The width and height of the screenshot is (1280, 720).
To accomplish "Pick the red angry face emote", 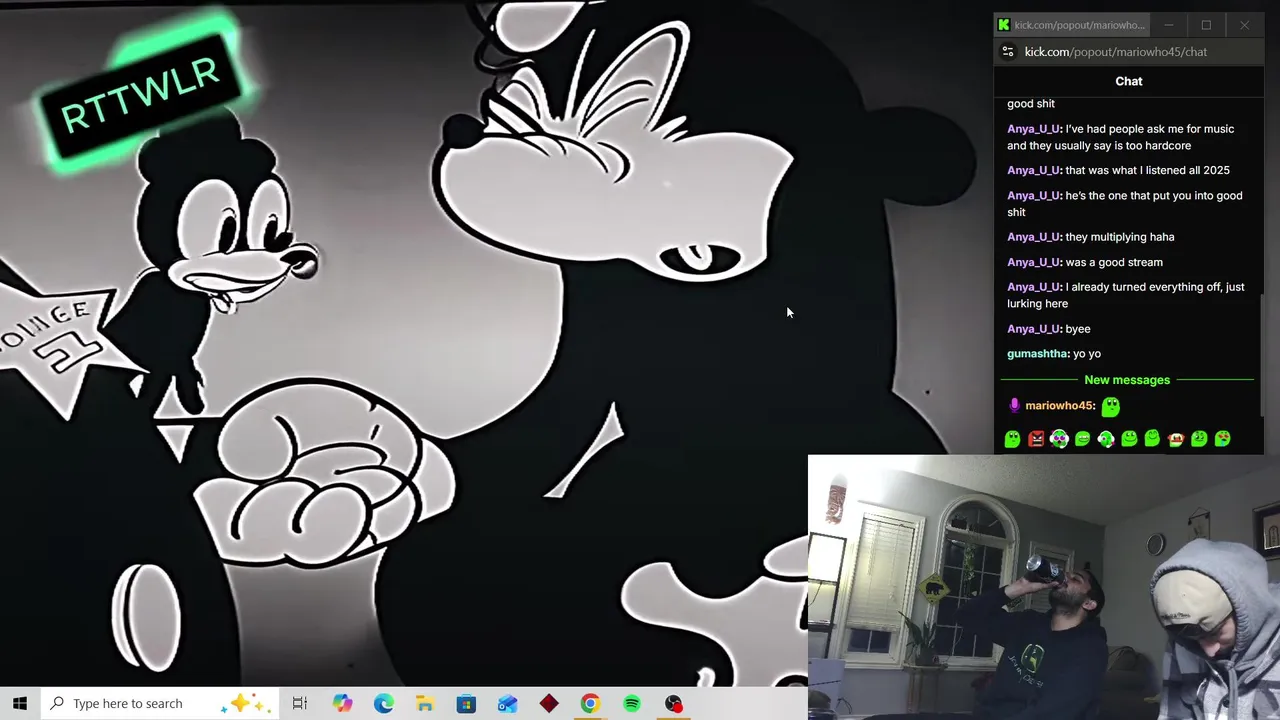I will click(x=1036, y=439).
